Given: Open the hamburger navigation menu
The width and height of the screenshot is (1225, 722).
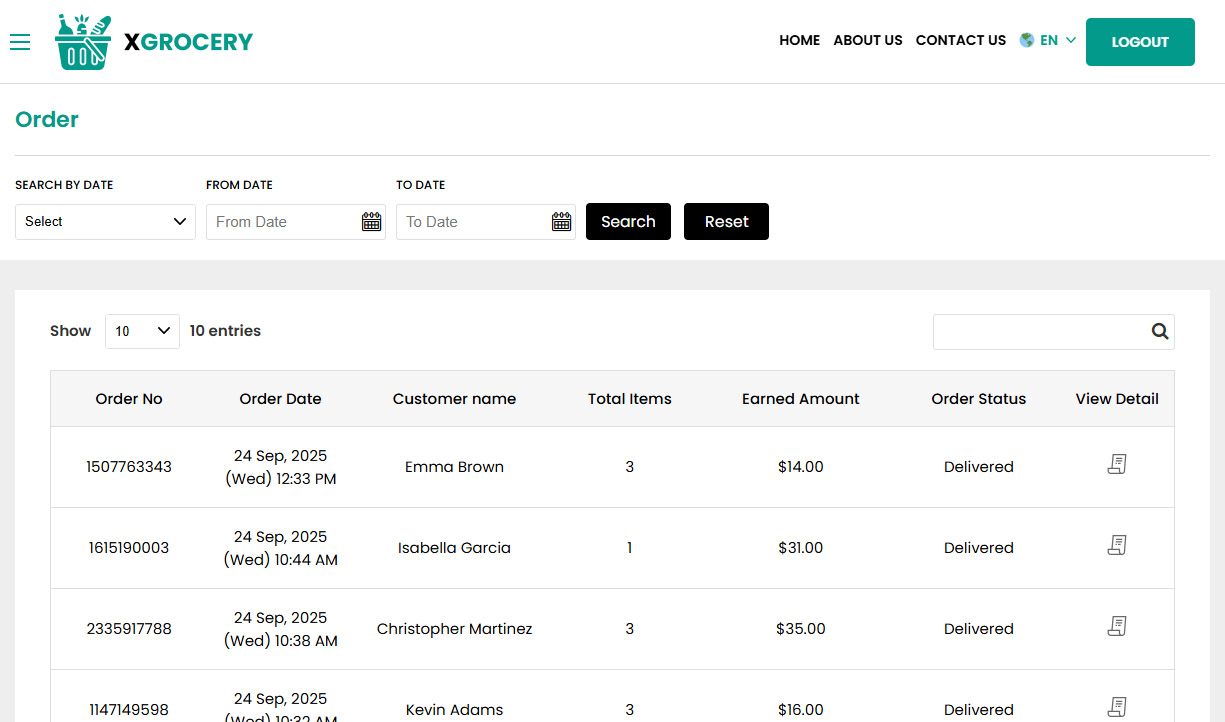Looking at the screenshot, I should [x=20, y=42].
